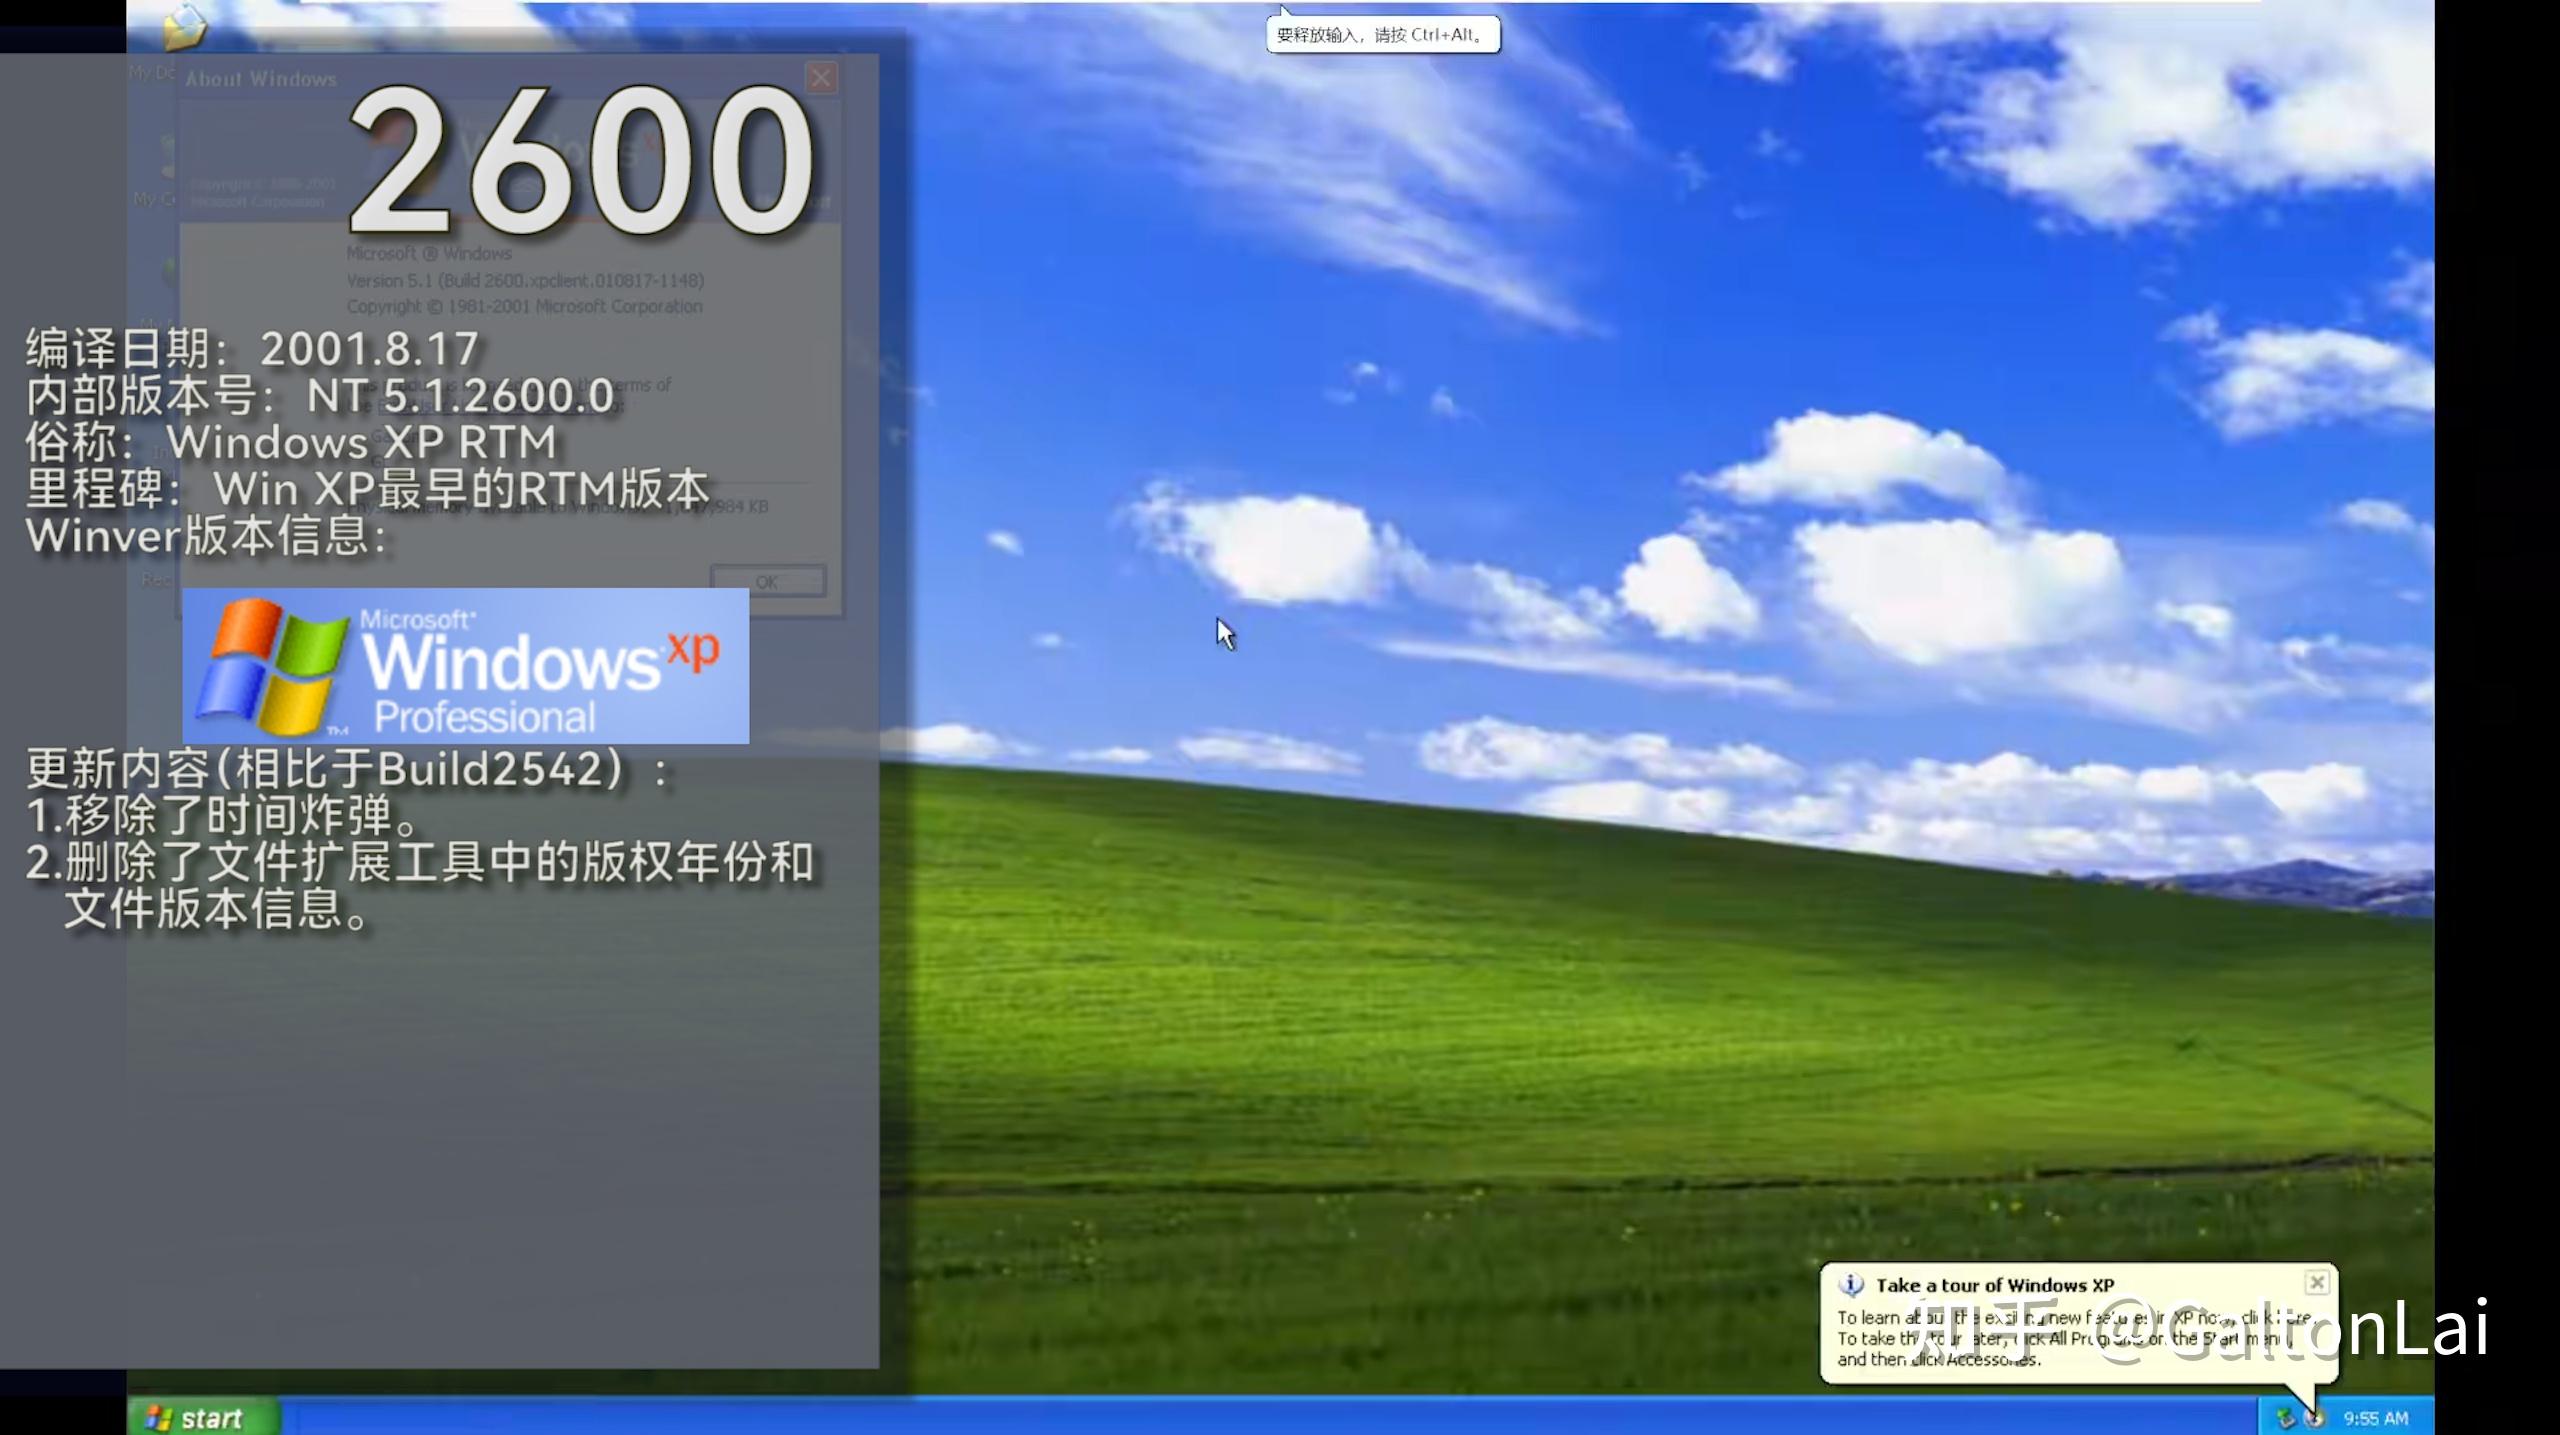Screen dimensions: 2560x1435
Task: Click the 'Microsoft ® Windows' line in About dialog
Action: tap(429, 254)
